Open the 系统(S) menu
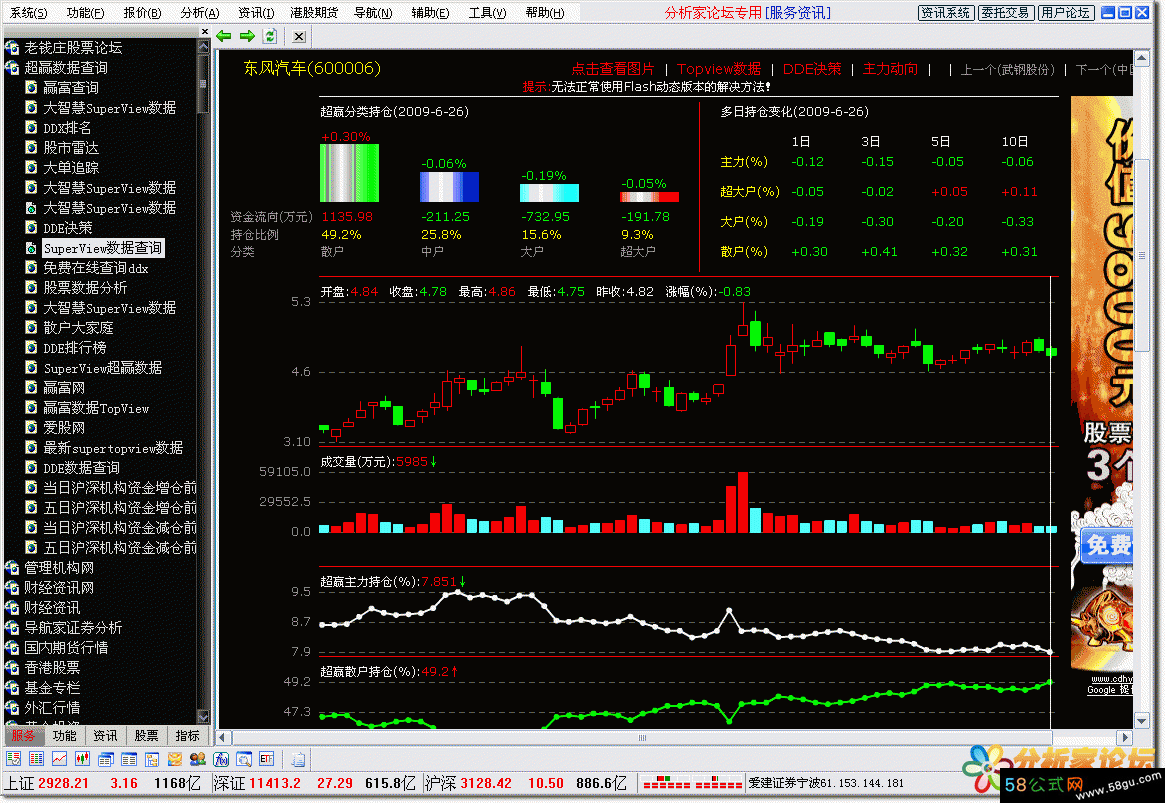 pyautogui.click(x=28, y=13)
